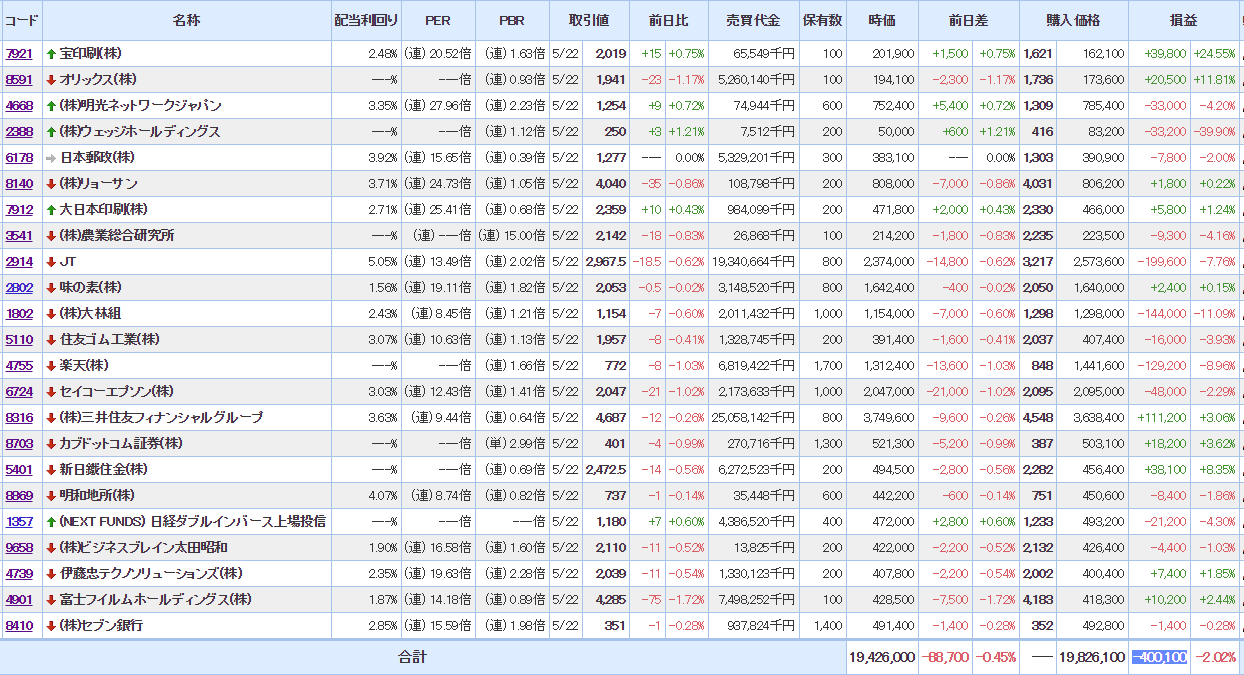Viewport: 1244px width, 675px height.
Task: Click the gray right arrow beside 日本郵政(株)
Action: pyautogui.click(x=51, y=158)
